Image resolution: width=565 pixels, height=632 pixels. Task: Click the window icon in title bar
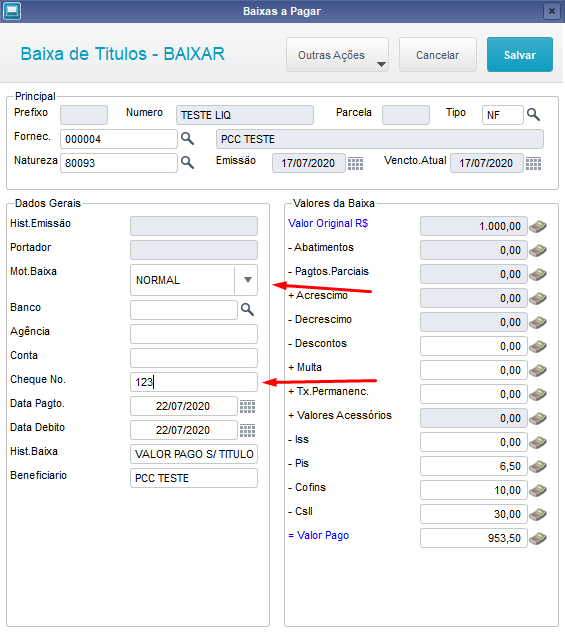coord(11,11)
